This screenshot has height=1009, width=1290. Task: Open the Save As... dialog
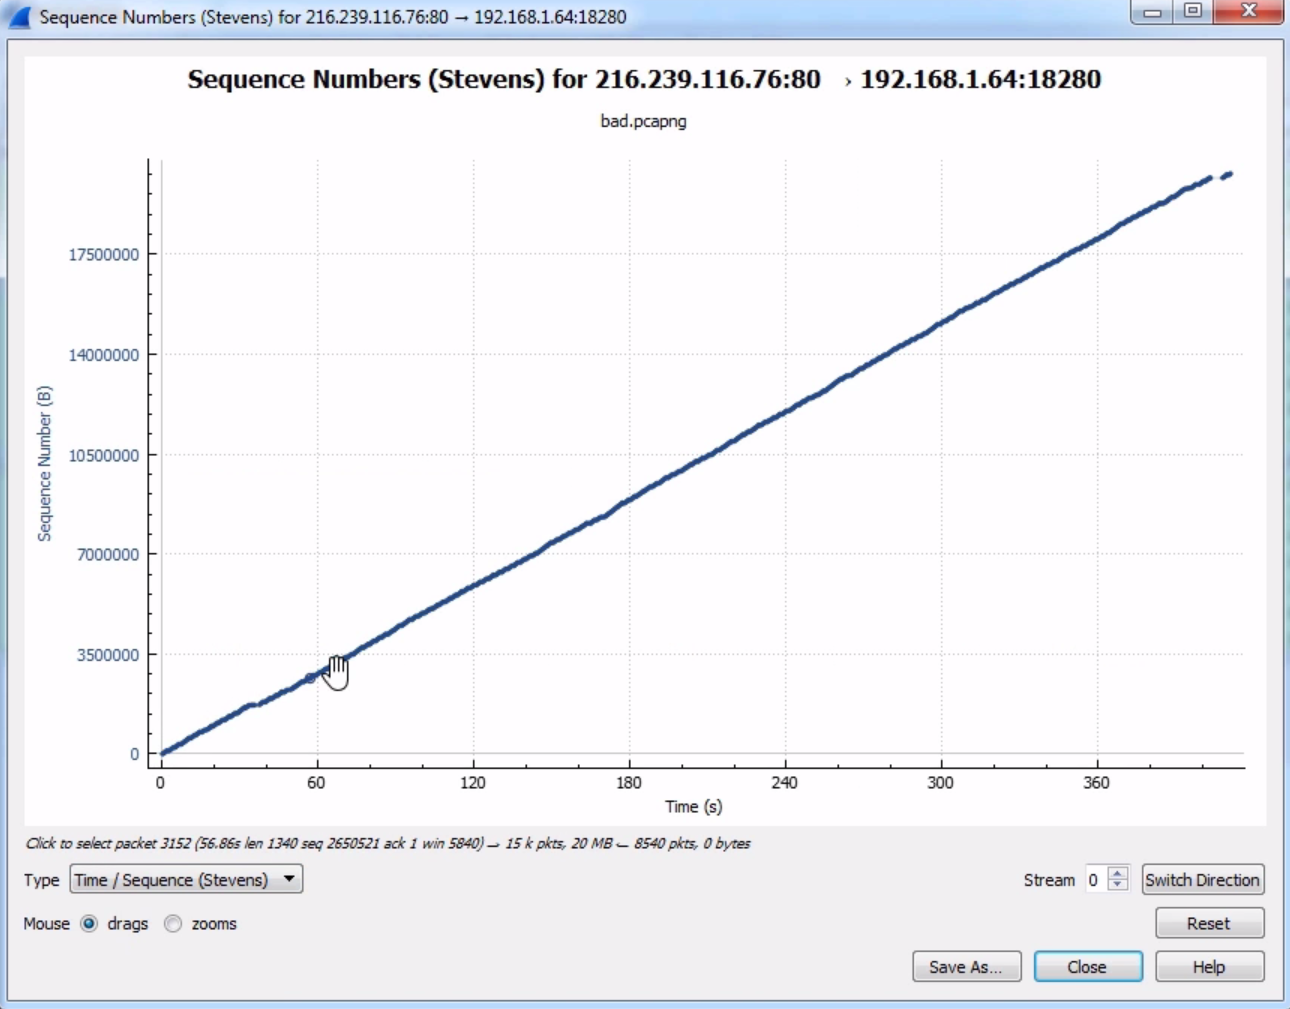pyautogui.click(x=965, y=967)
